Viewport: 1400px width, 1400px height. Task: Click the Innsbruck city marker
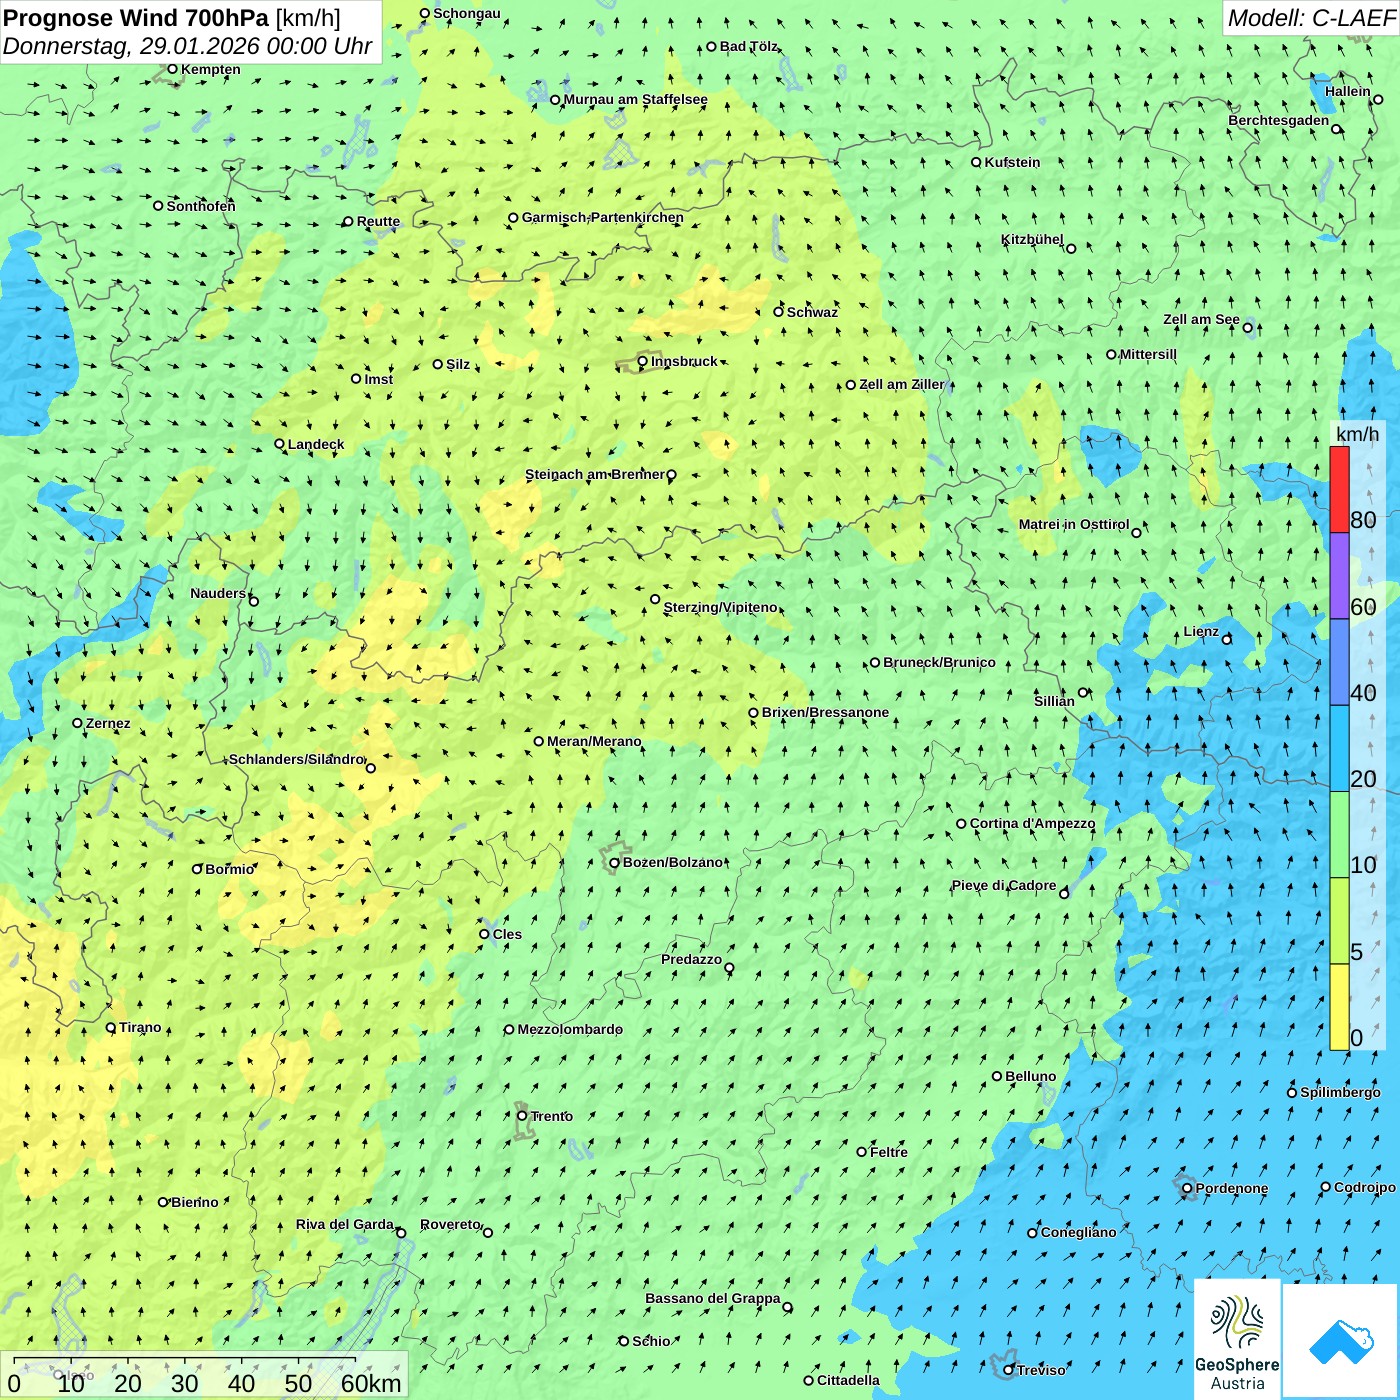643,361
